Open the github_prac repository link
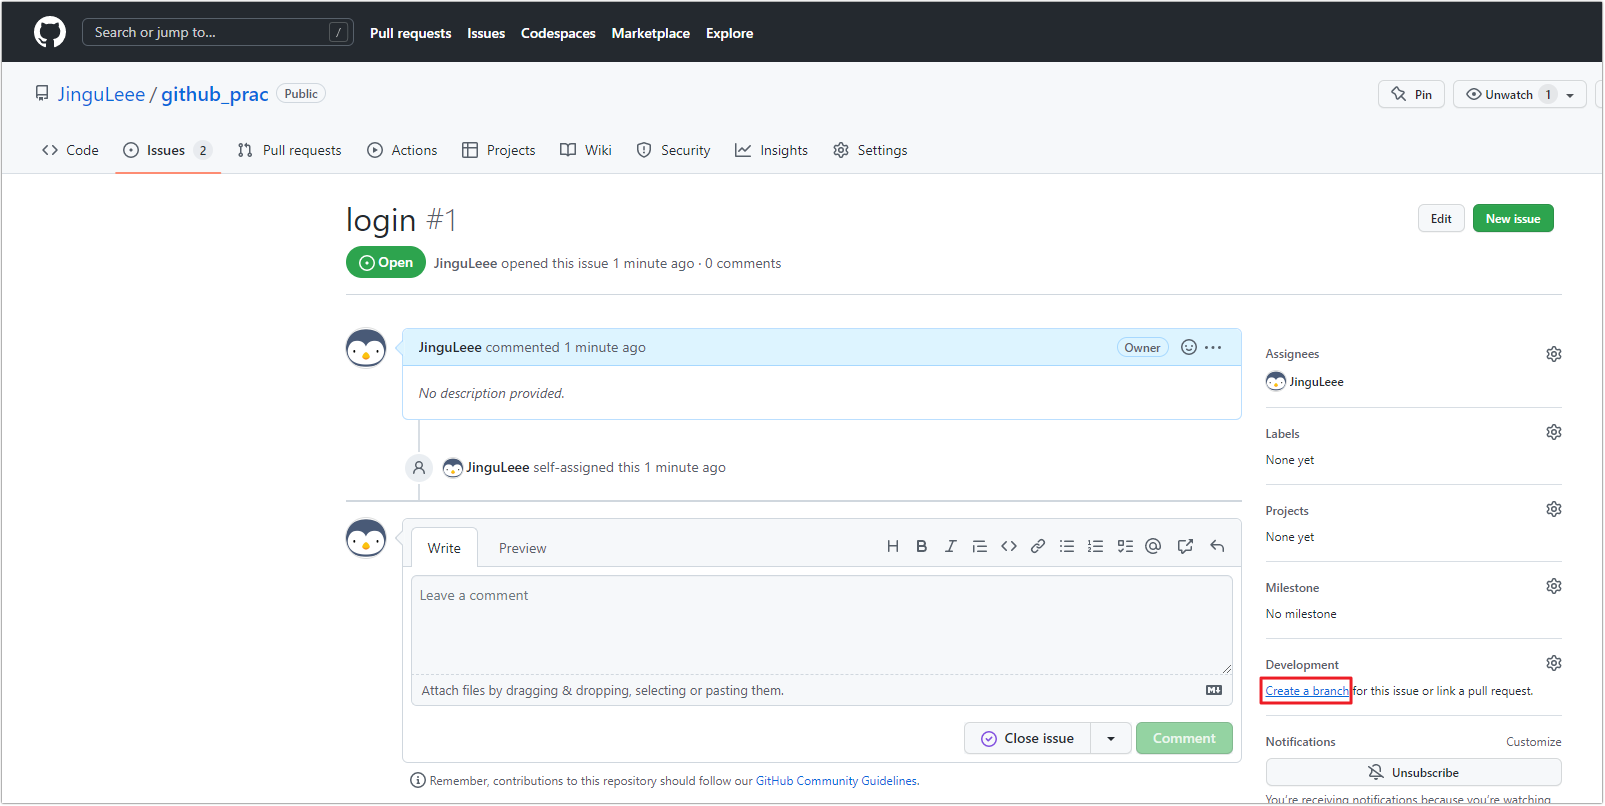Image resolution: width=1605 pixels, height=806 pixels. (215, 94)
